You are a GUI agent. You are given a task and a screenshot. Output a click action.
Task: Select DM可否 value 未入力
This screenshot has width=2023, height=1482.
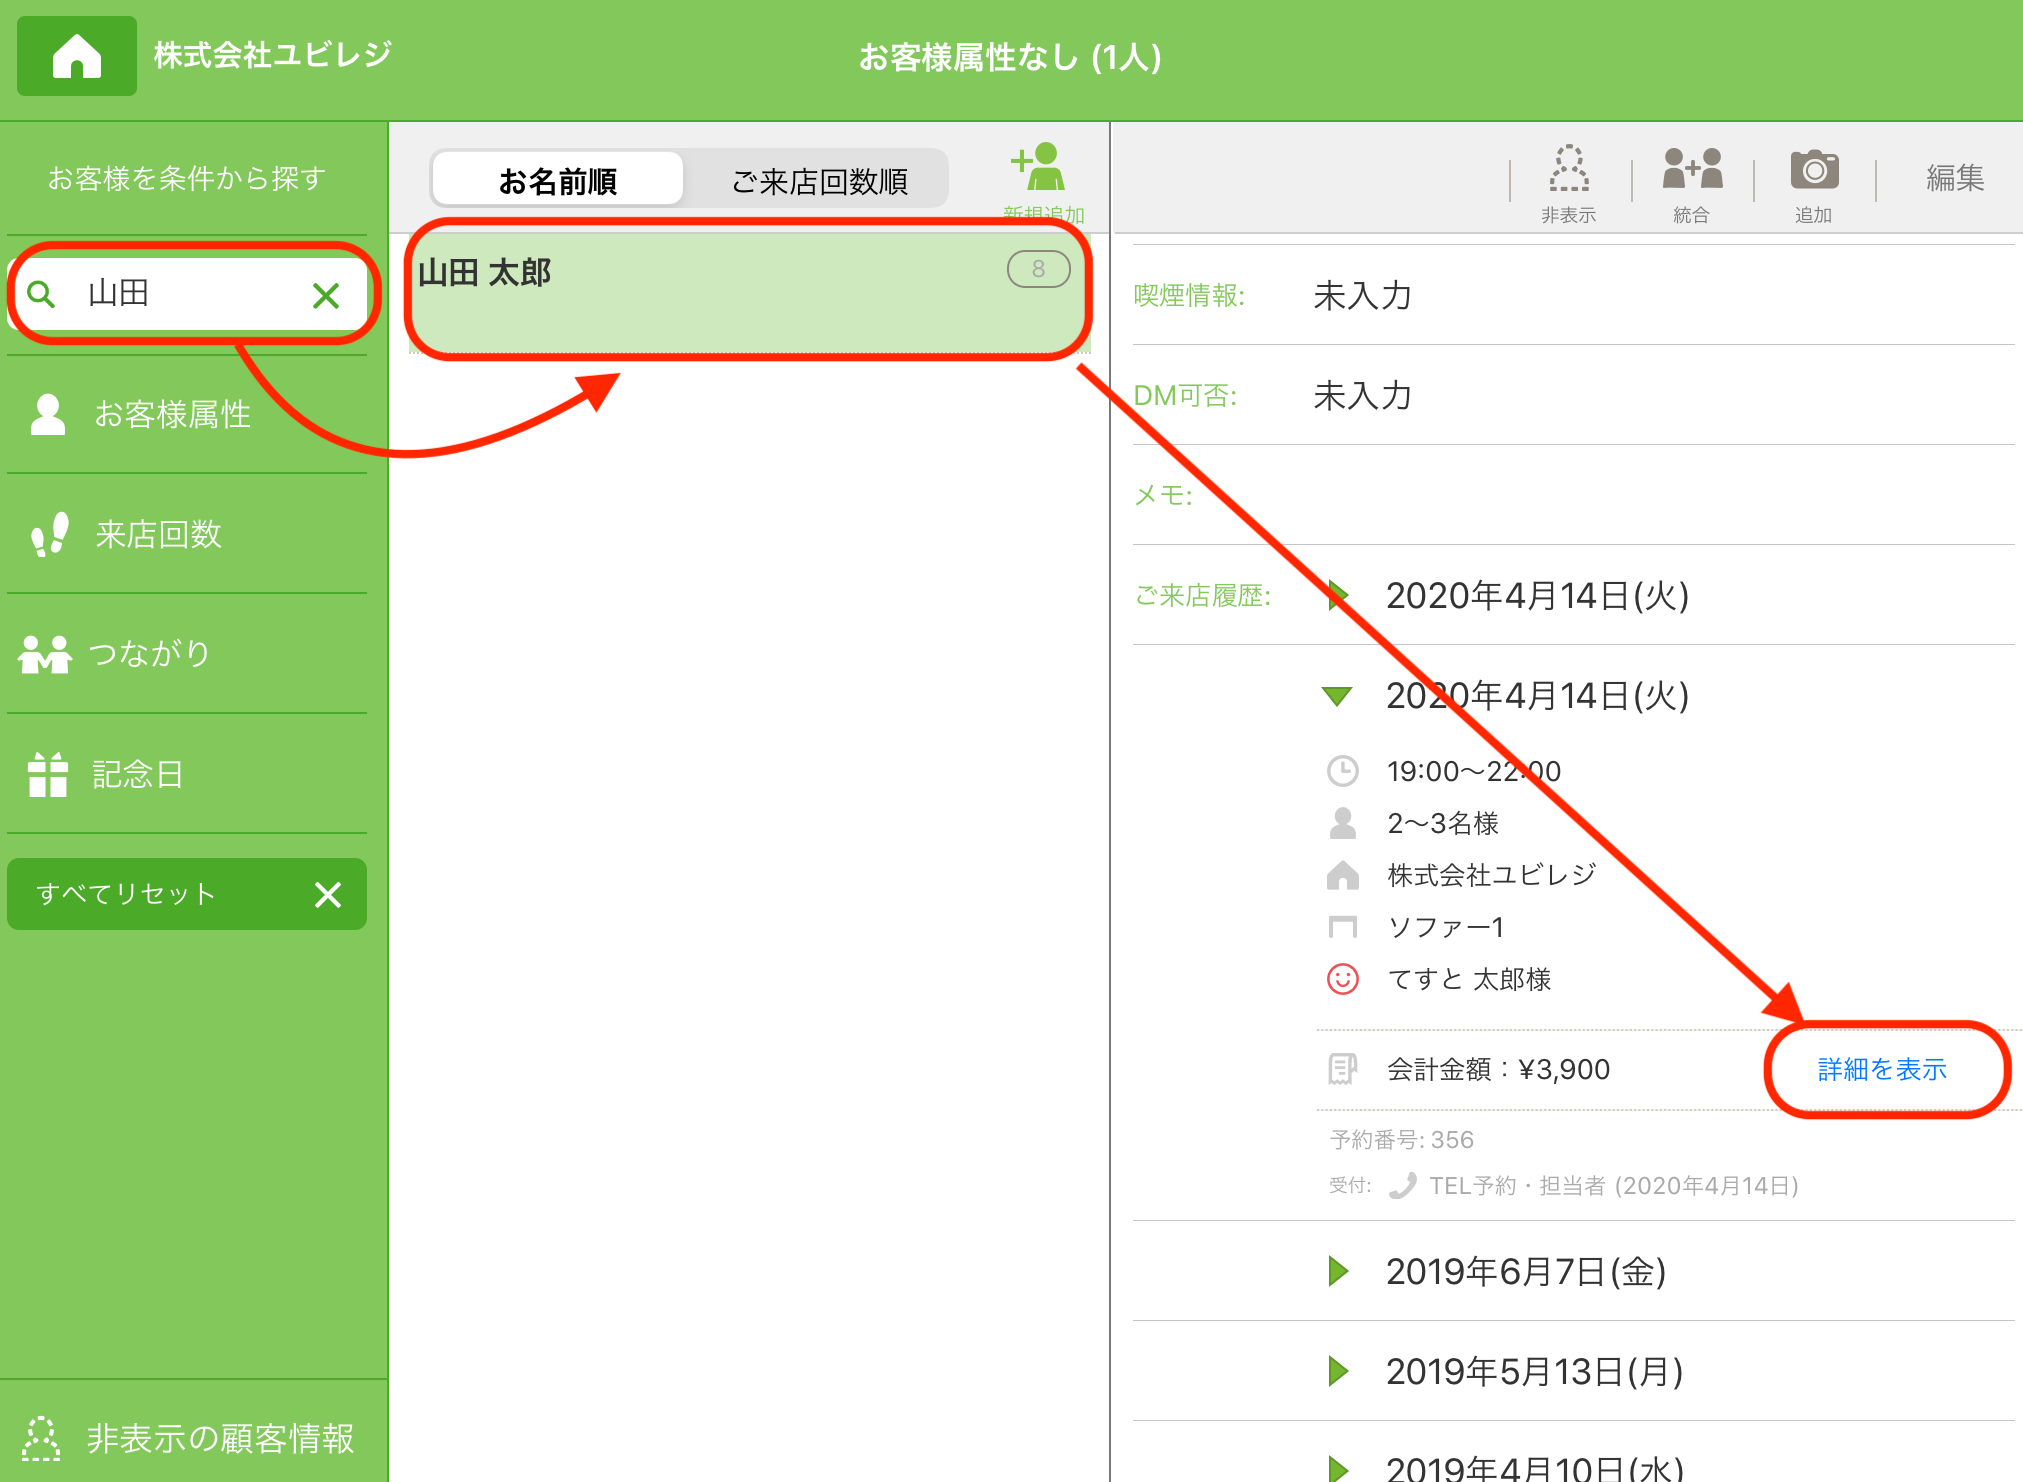pyautogui.click(x=1362, y=395)
